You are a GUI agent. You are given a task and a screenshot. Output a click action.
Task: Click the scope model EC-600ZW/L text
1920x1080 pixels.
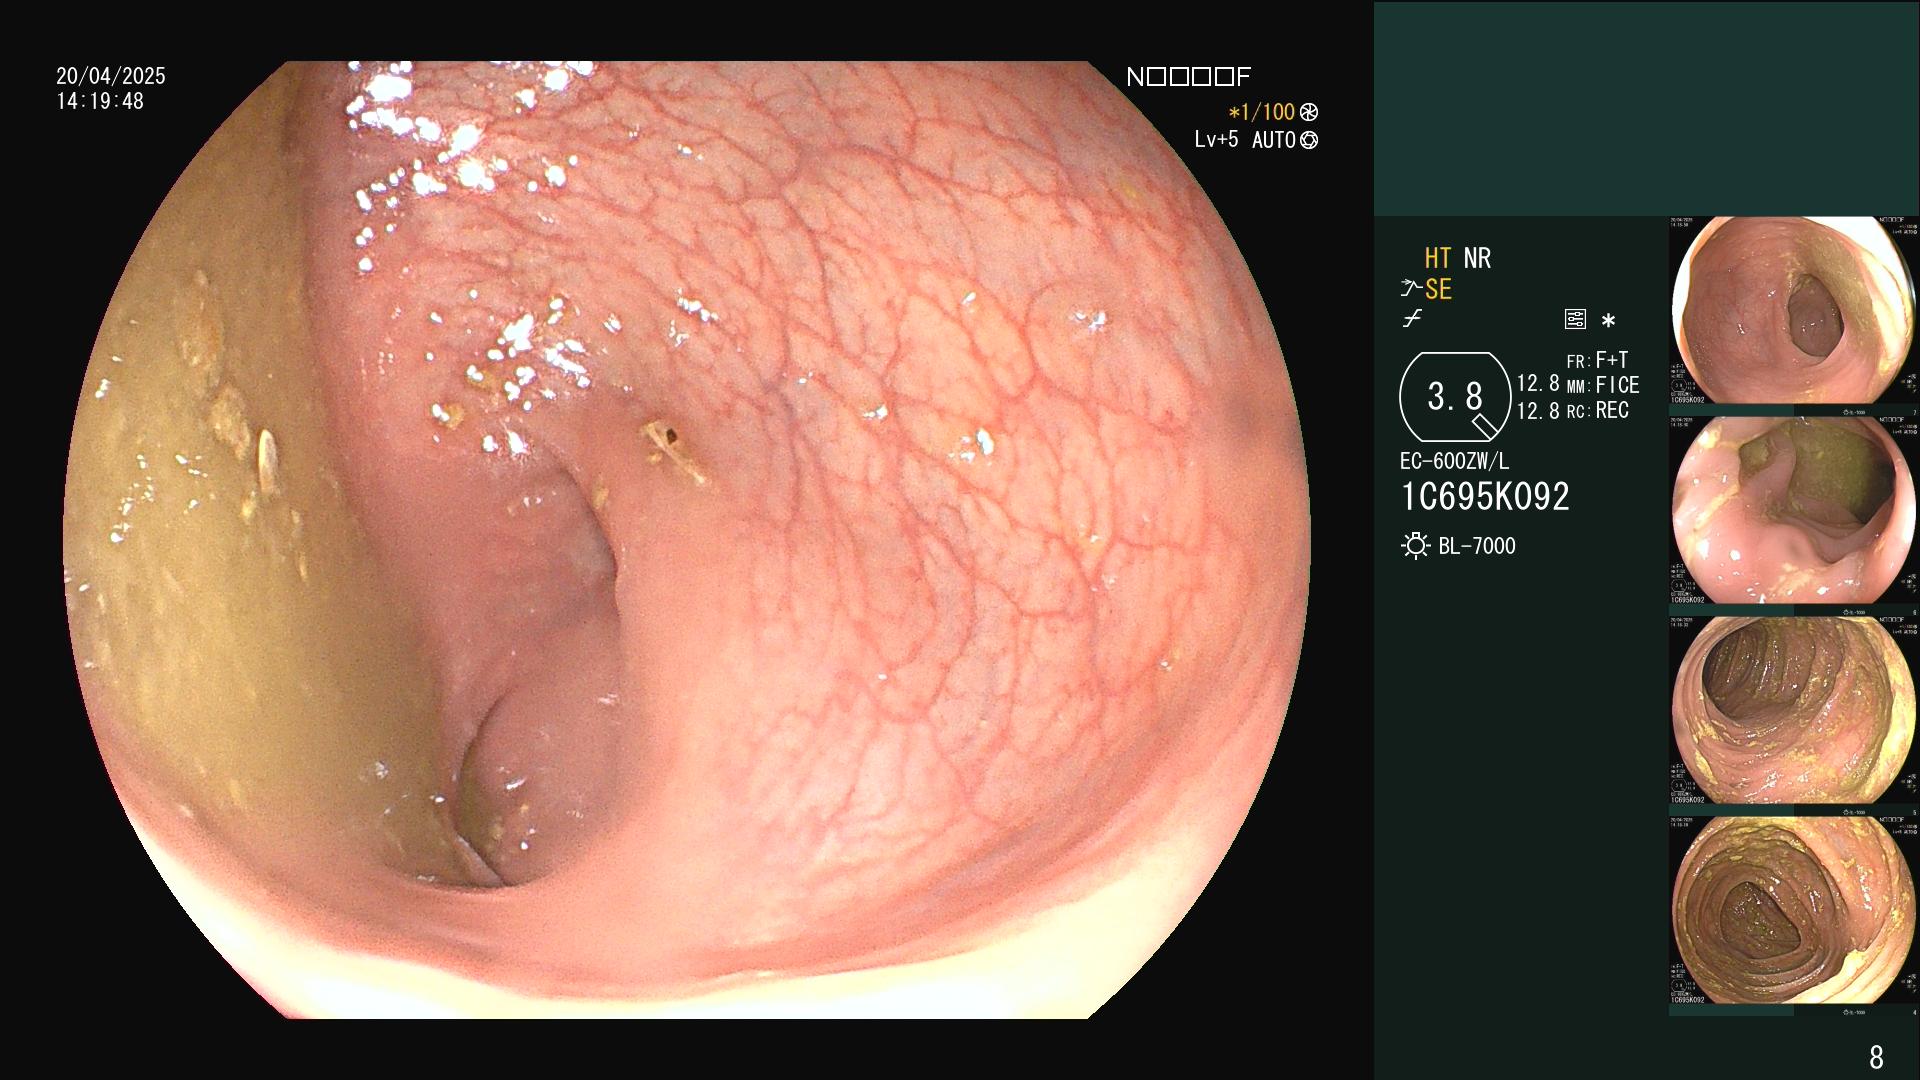click(1454, 461)
